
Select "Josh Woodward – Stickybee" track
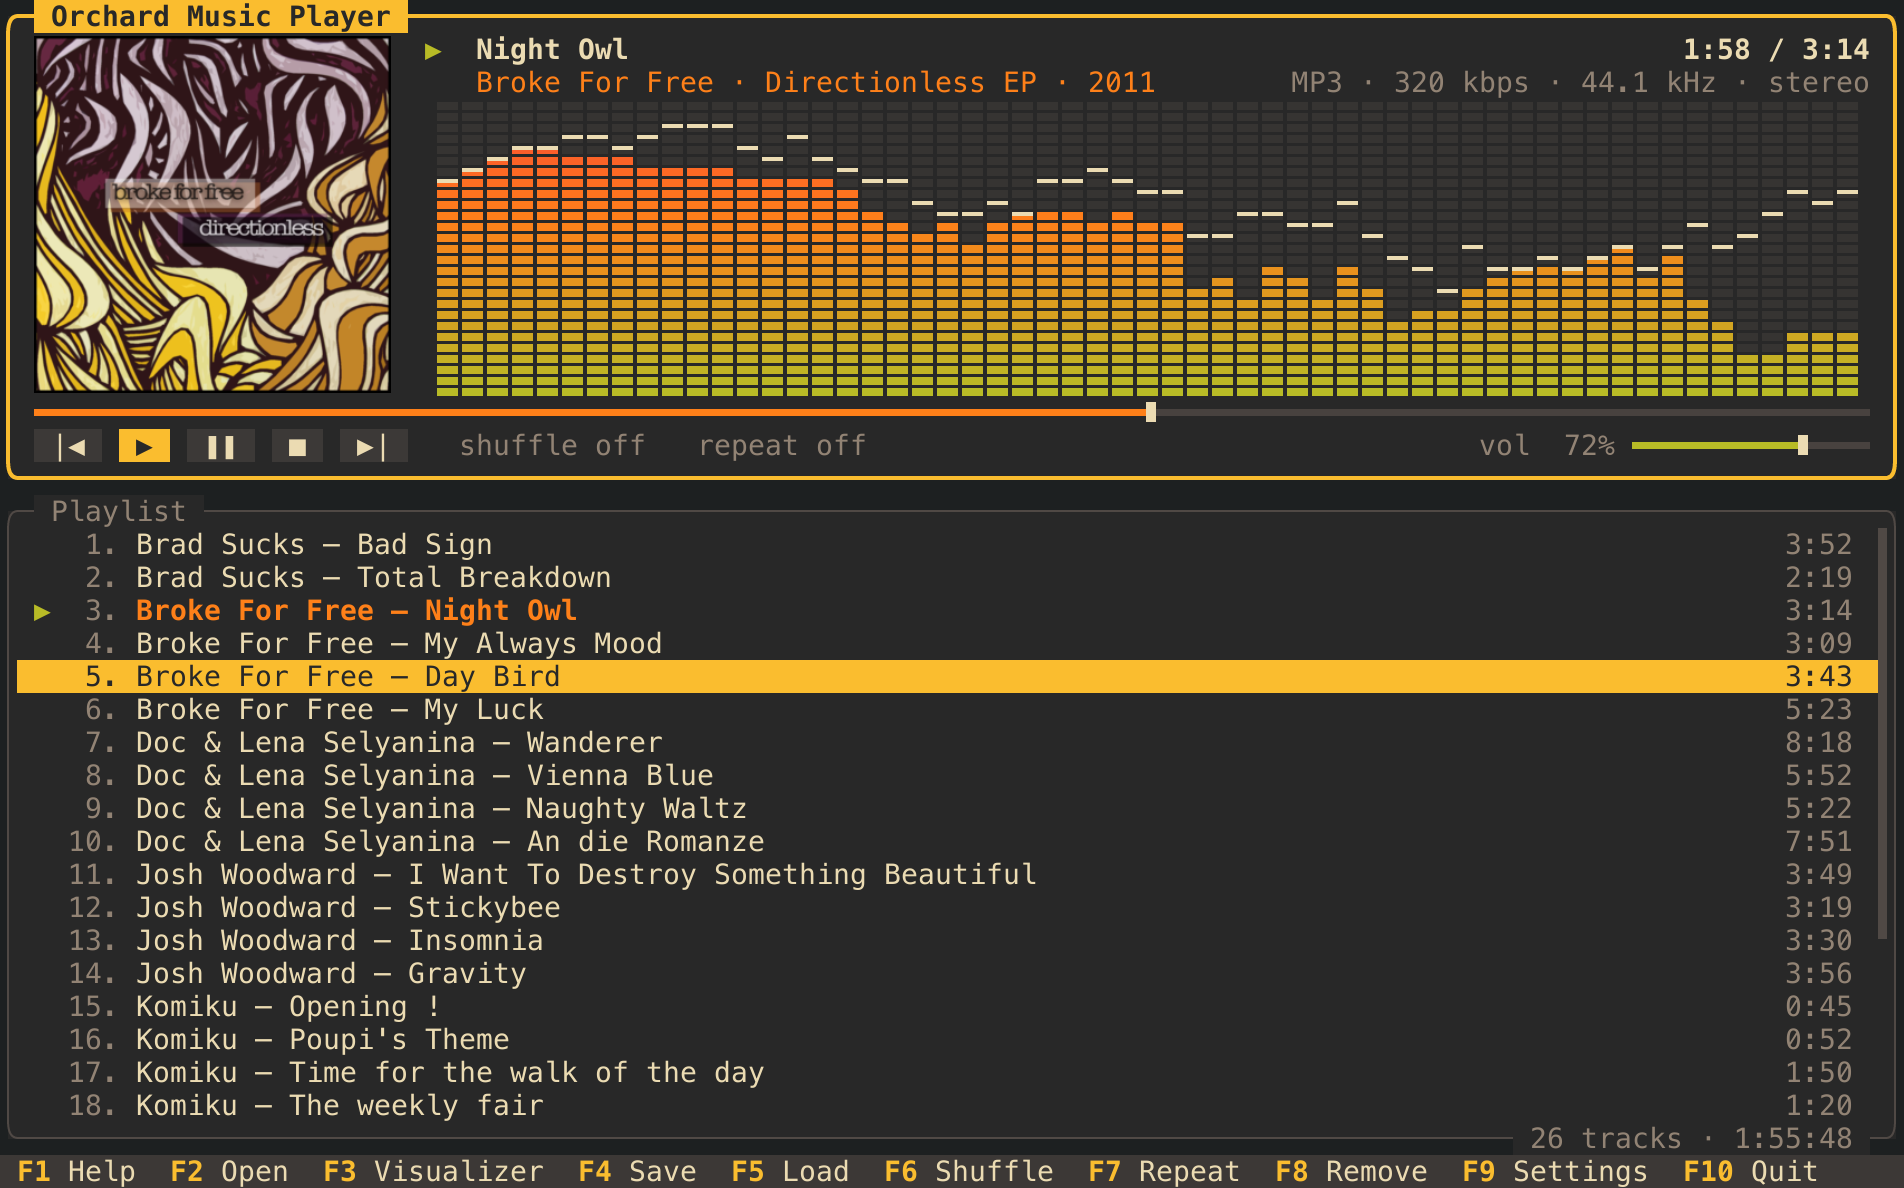click(947, 908)
